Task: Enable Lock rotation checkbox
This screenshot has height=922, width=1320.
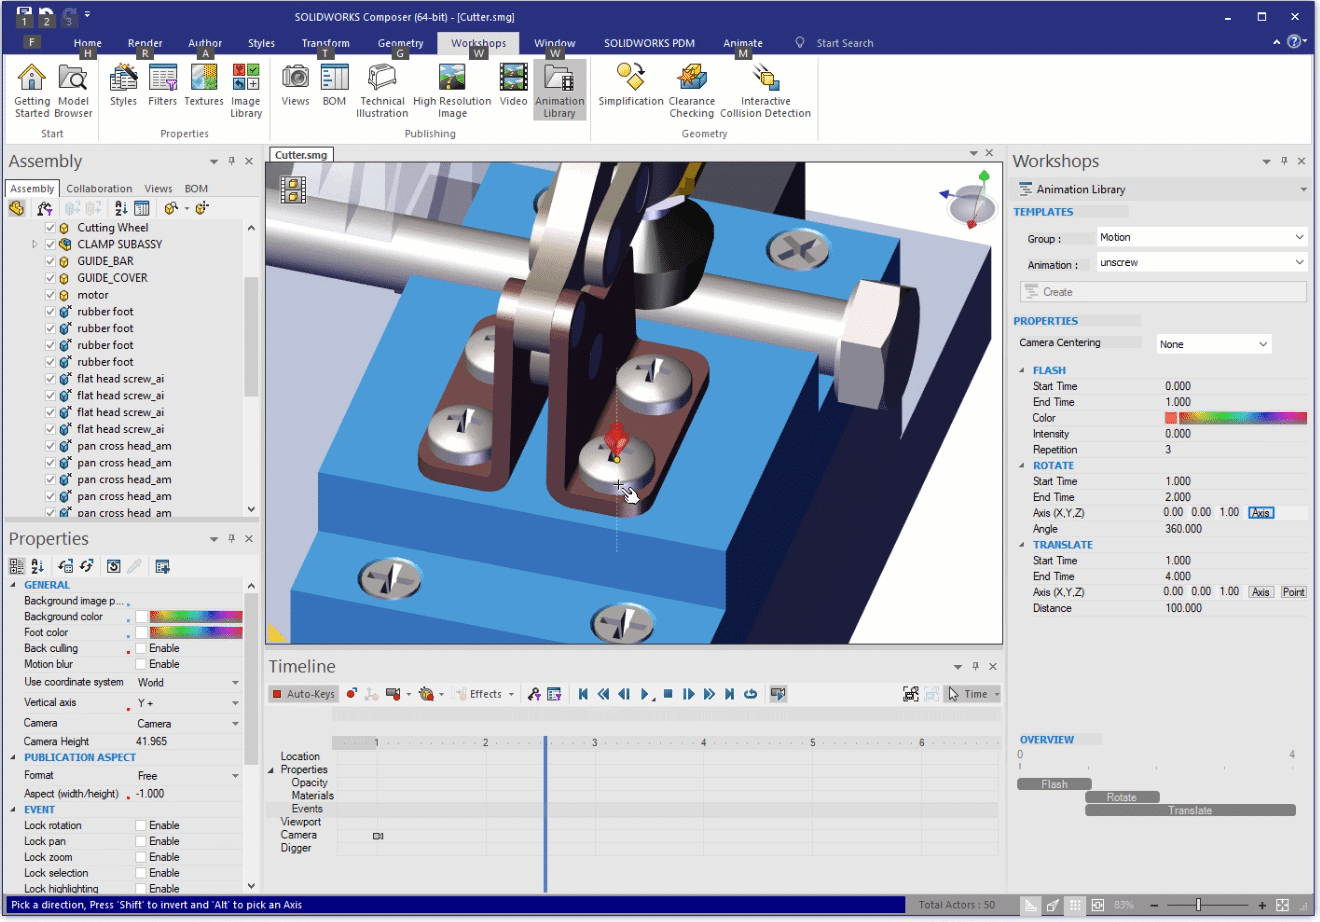Action: [141, 826]
